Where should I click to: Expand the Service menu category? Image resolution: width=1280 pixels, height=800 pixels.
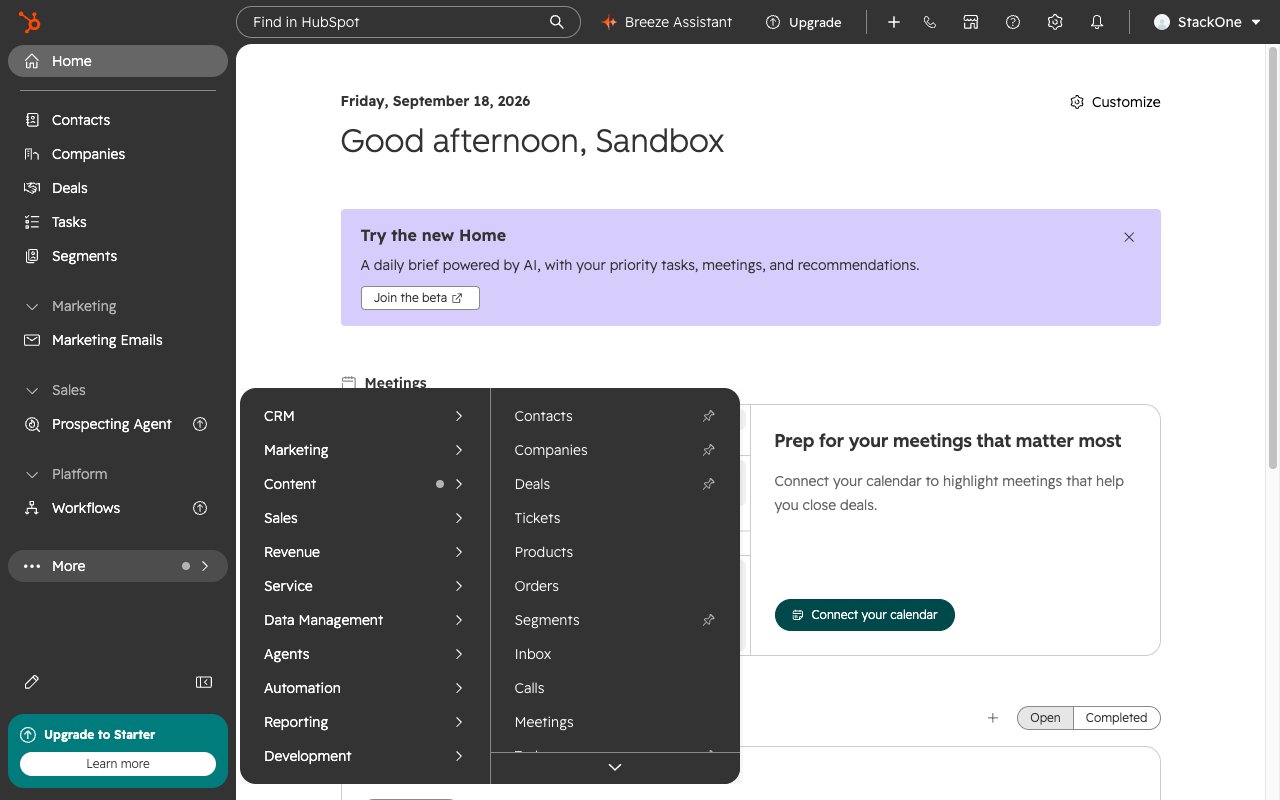pyautogui.click(x=364, y=586)
